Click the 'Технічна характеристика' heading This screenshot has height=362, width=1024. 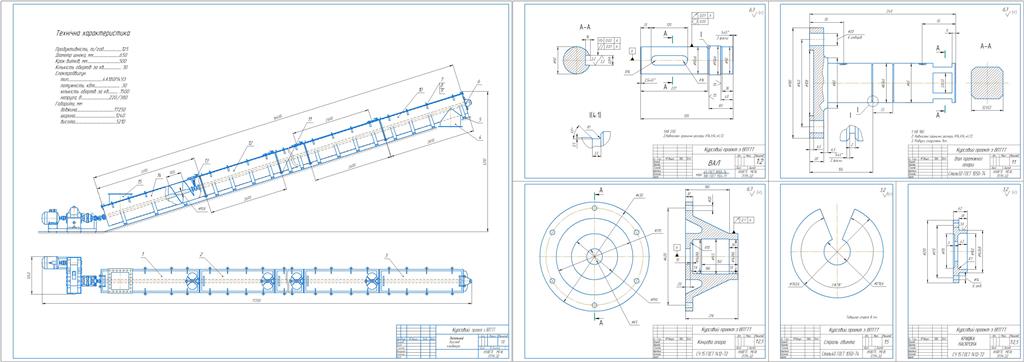(92, 32)
